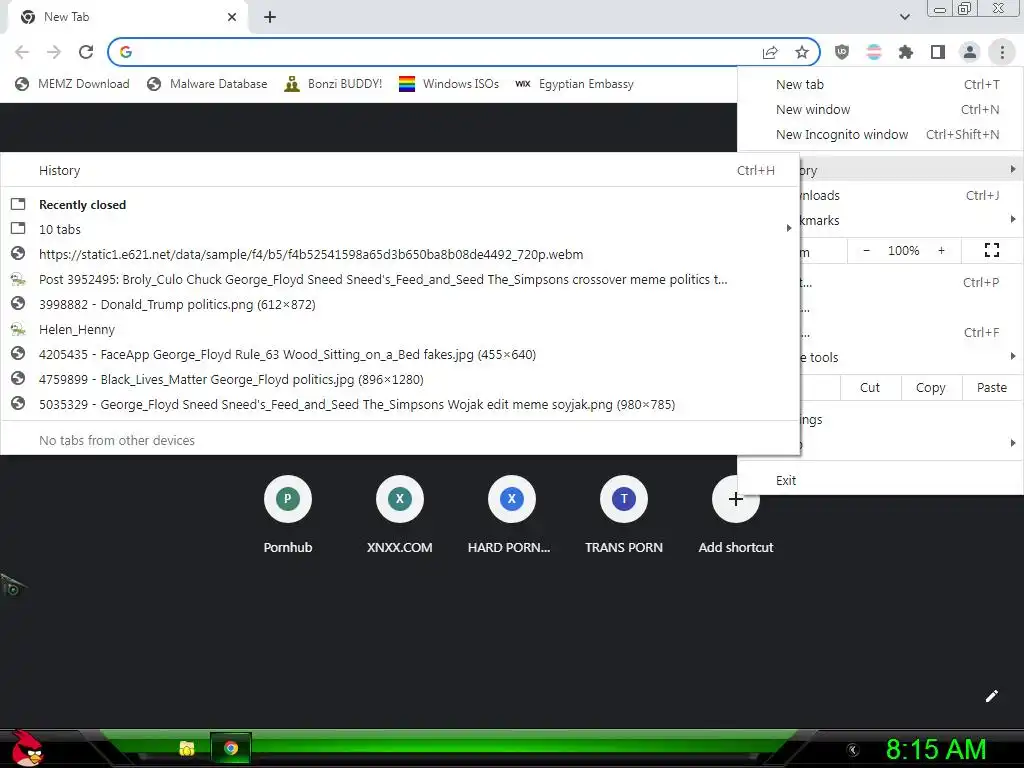
Task: Reopen the static1.e621.net webm entry
Action: click(x=400, y=254)
